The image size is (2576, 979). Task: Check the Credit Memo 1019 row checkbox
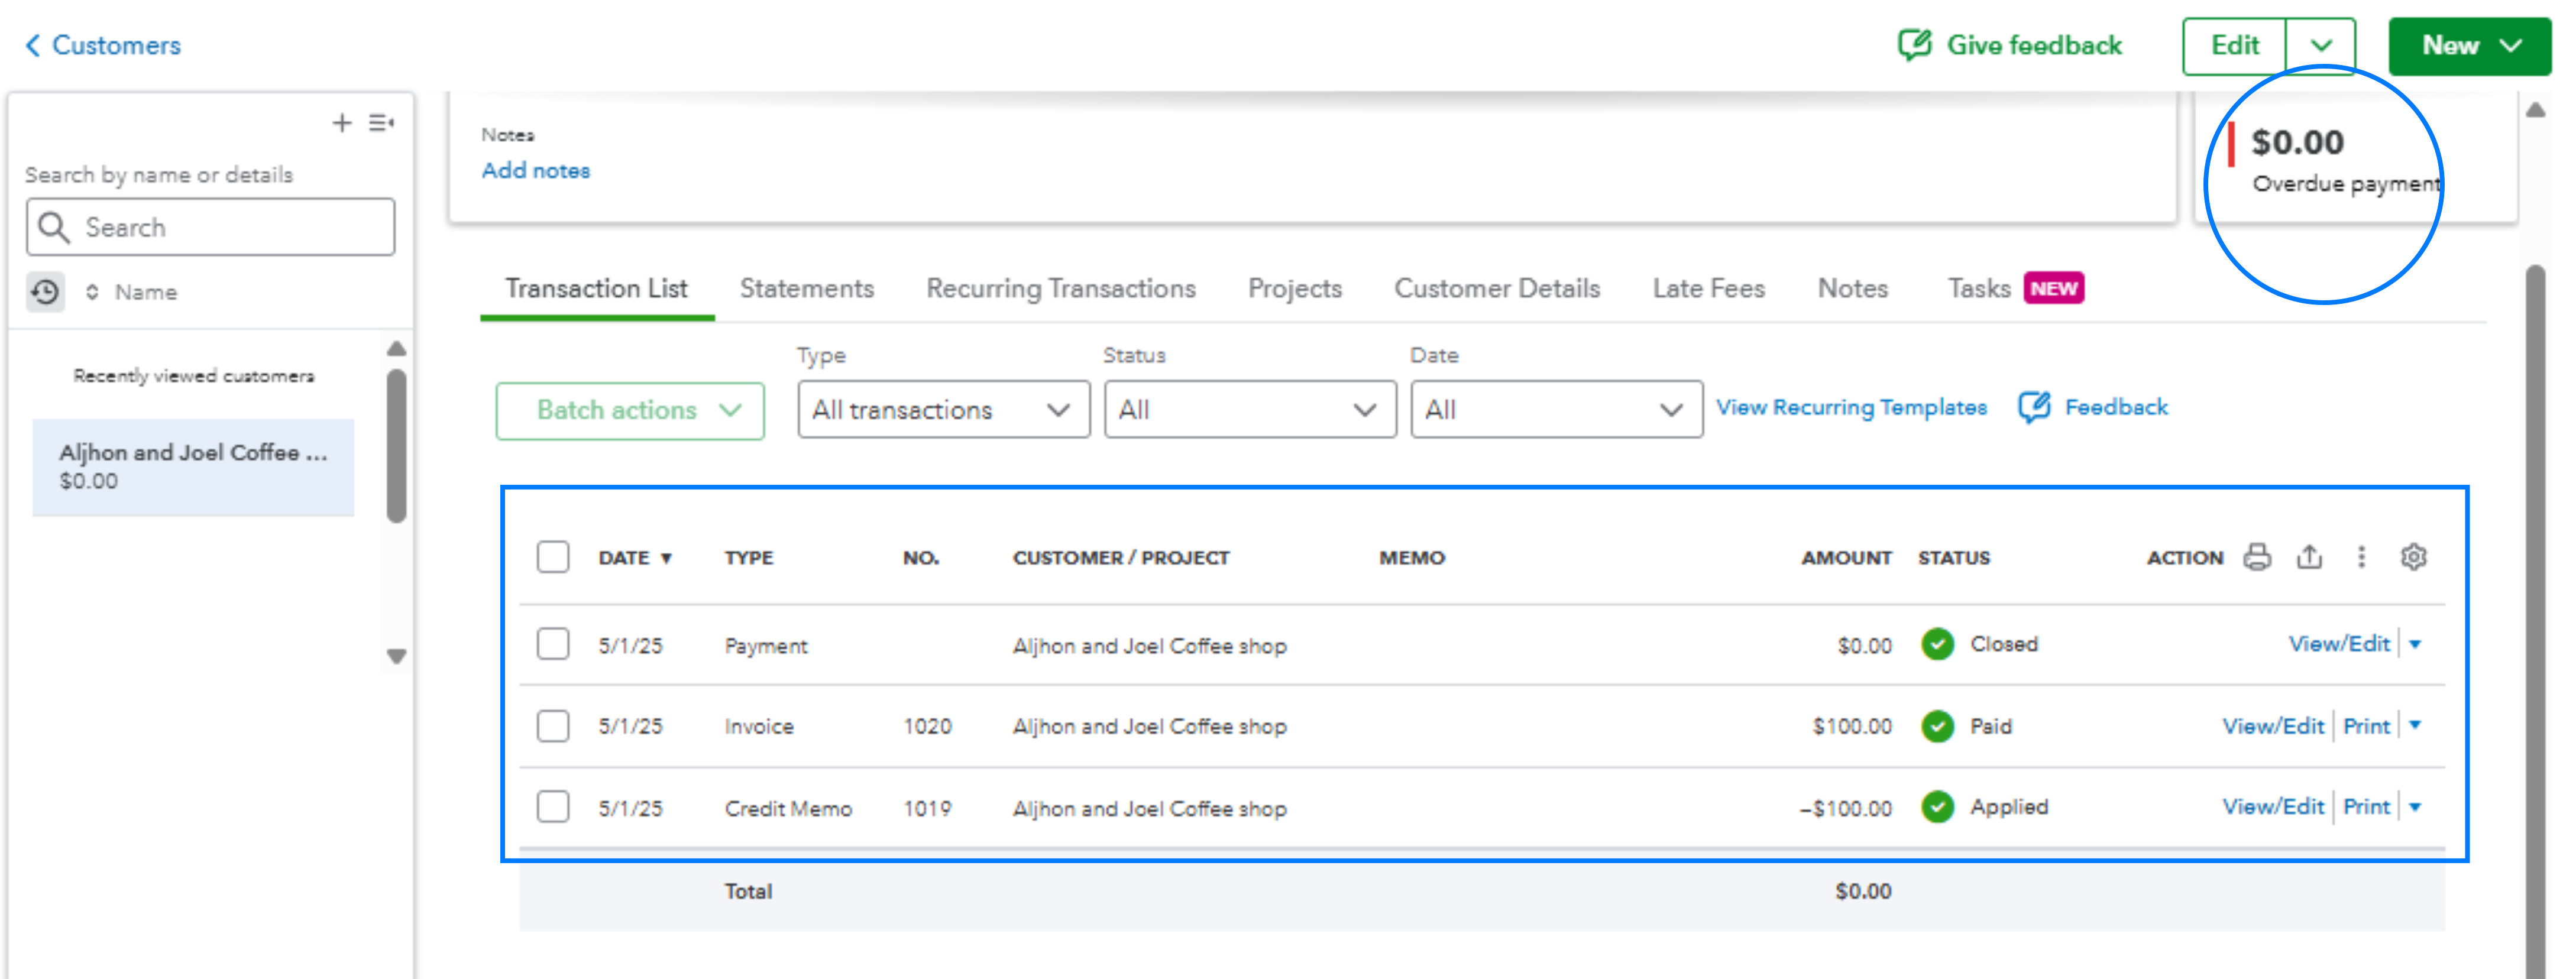coord(553,807)
